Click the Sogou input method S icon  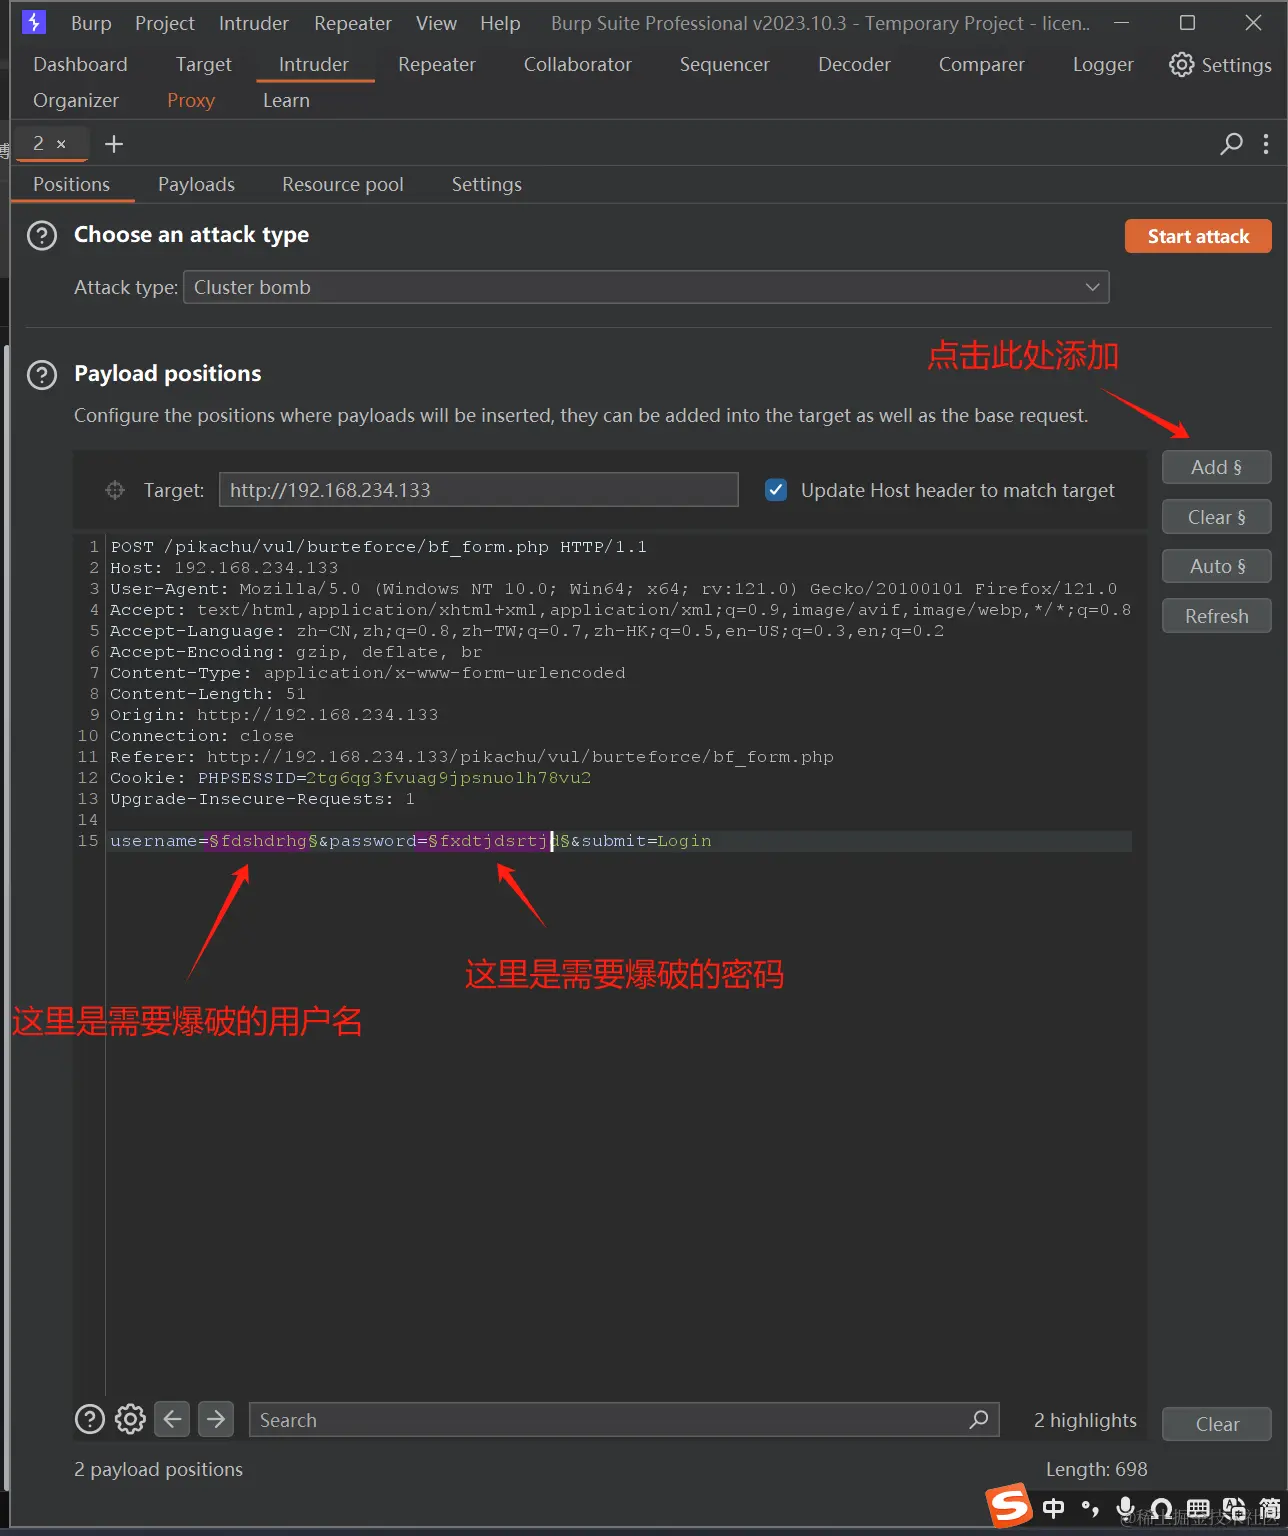1009,1505
